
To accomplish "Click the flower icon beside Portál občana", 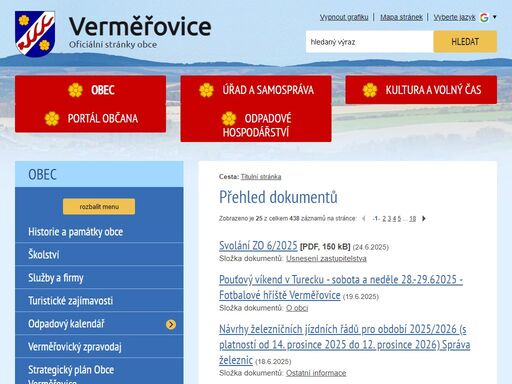I will pos(52,118).
